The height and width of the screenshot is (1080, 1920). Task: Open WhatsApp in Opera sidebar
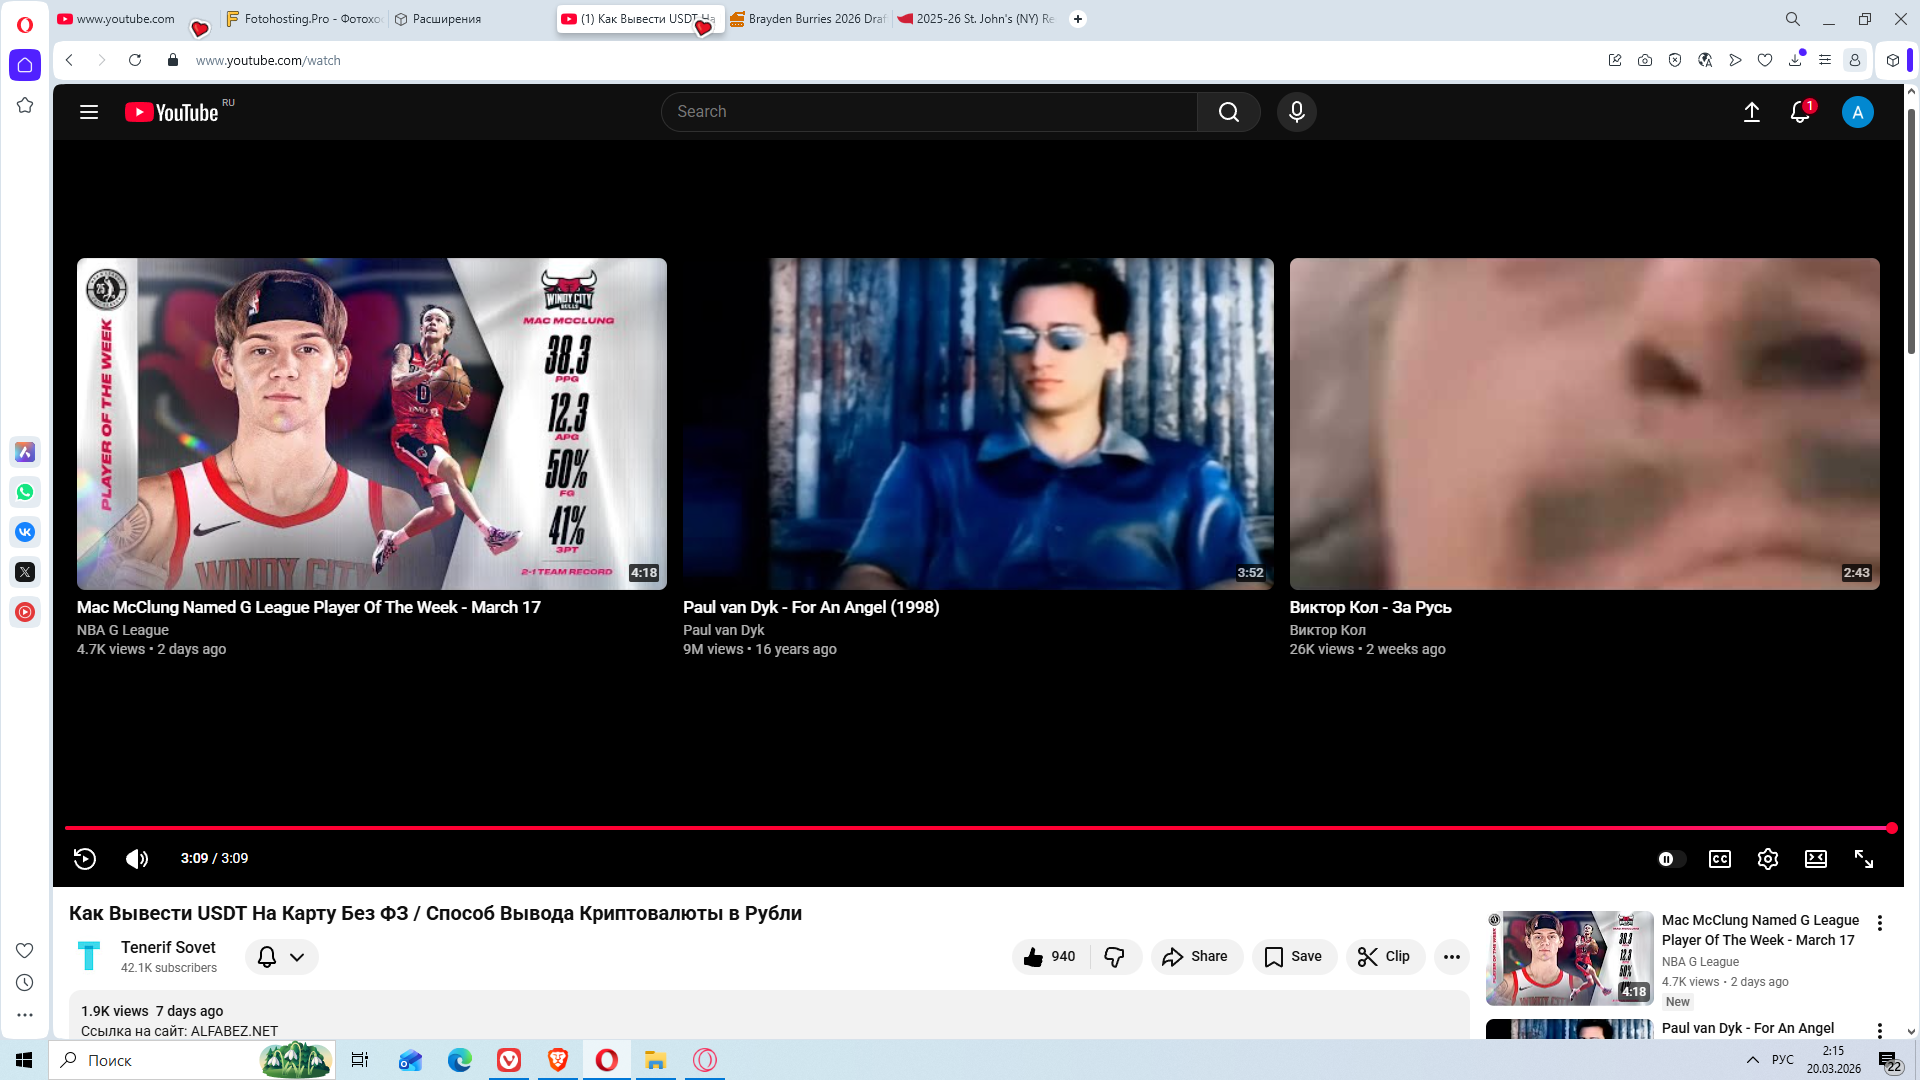click(x=25, y=492)
